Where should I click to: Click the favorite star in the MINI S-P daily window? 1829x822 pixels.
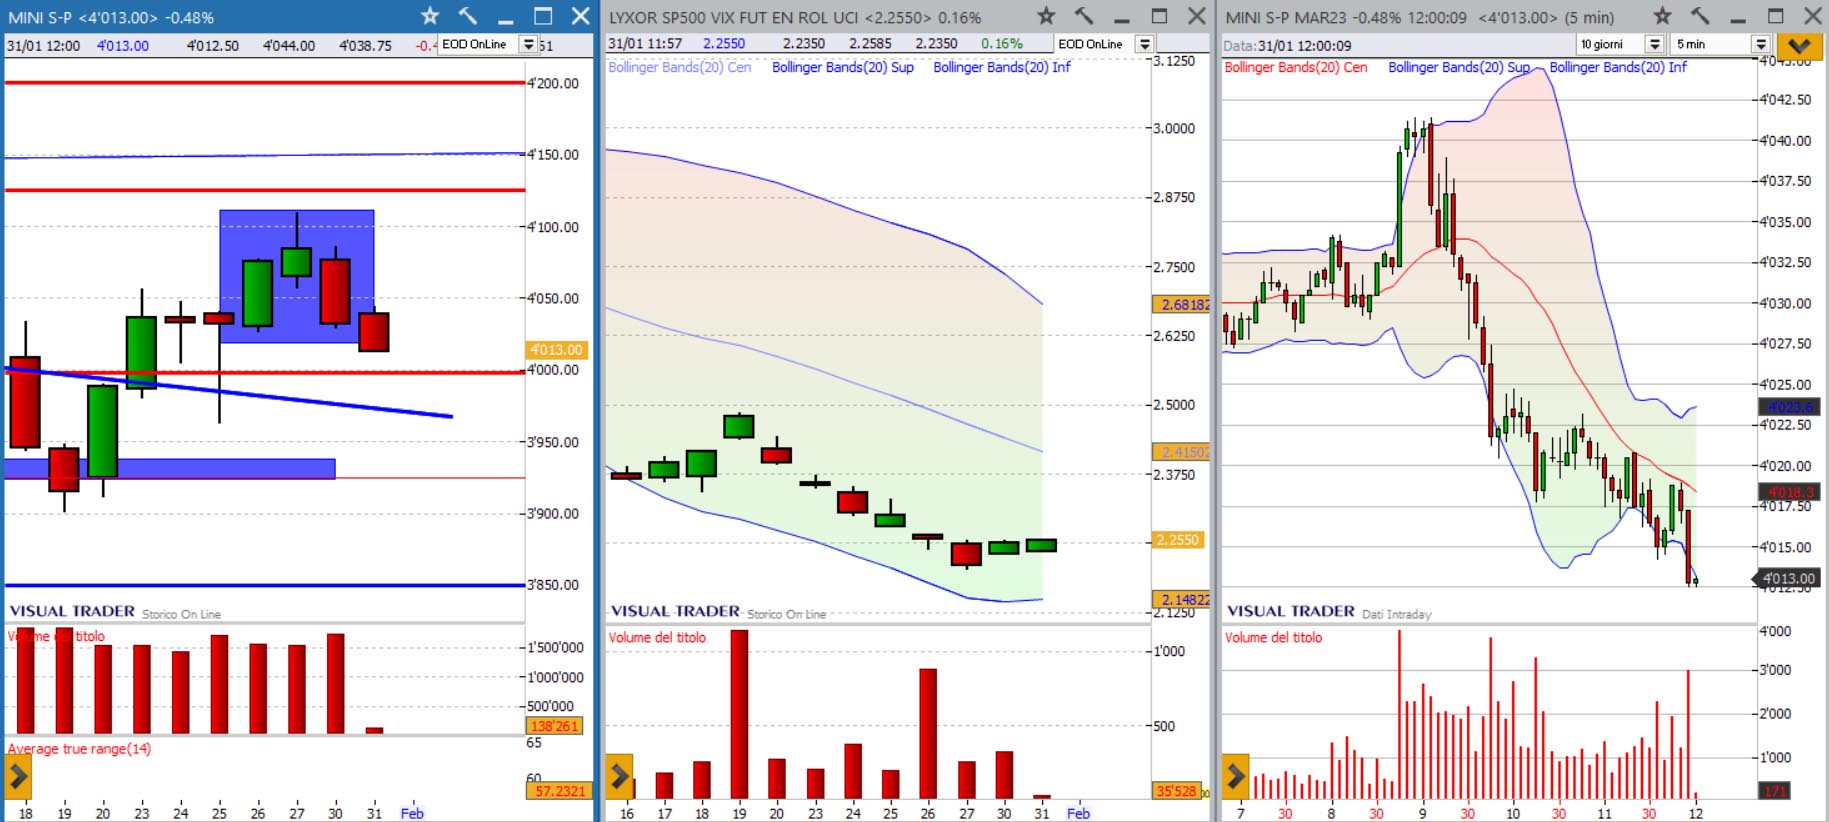430,16
